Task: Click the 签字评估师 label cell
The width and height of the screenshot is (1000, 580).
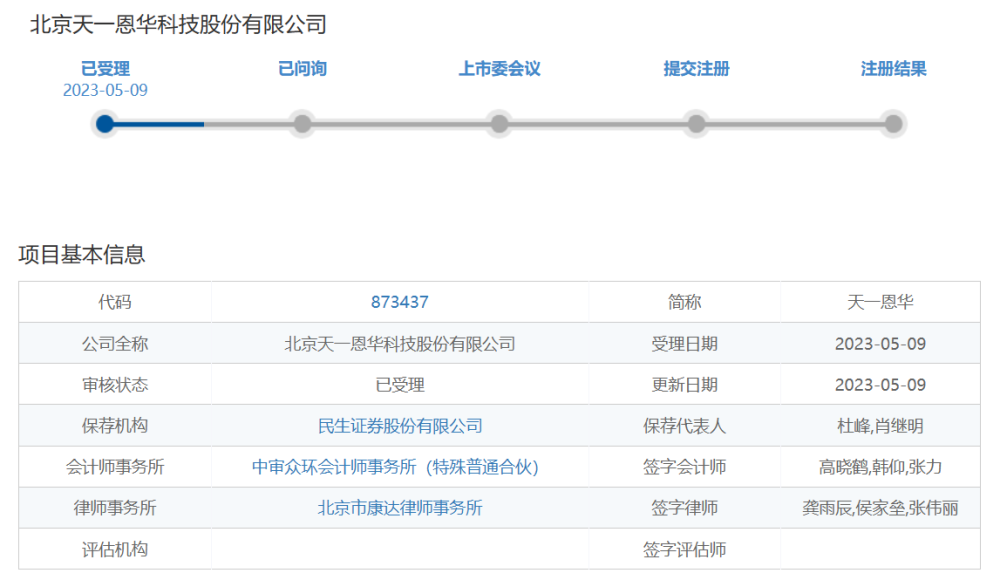Action: (684, 549)
